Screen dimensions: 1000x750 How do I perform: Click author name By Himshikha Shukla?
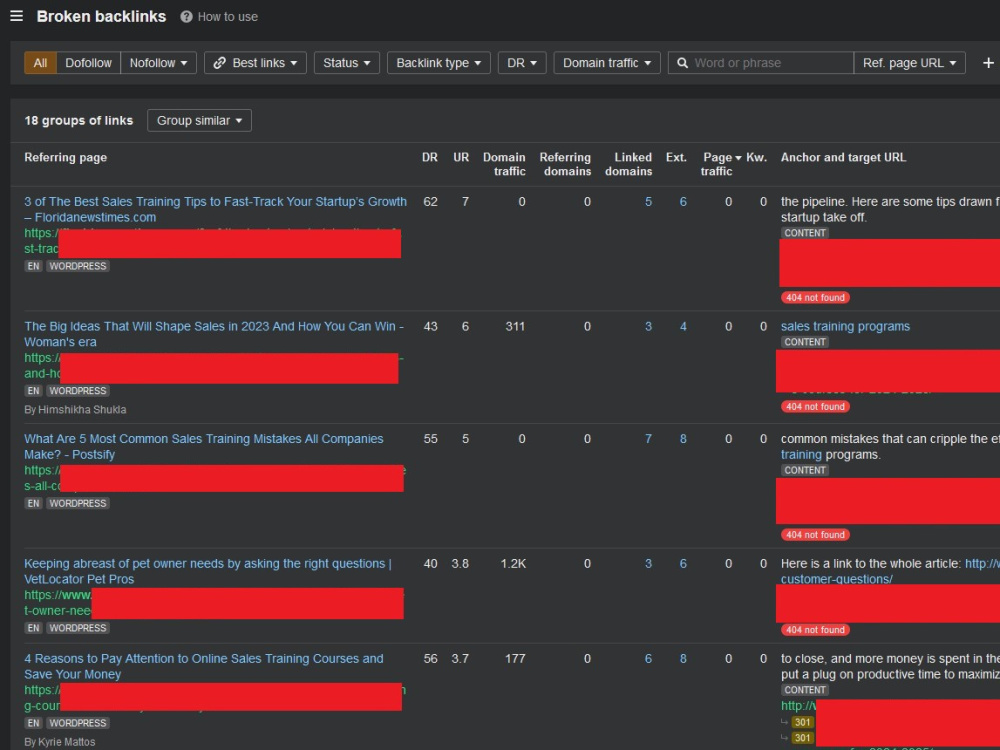[75, 409]
